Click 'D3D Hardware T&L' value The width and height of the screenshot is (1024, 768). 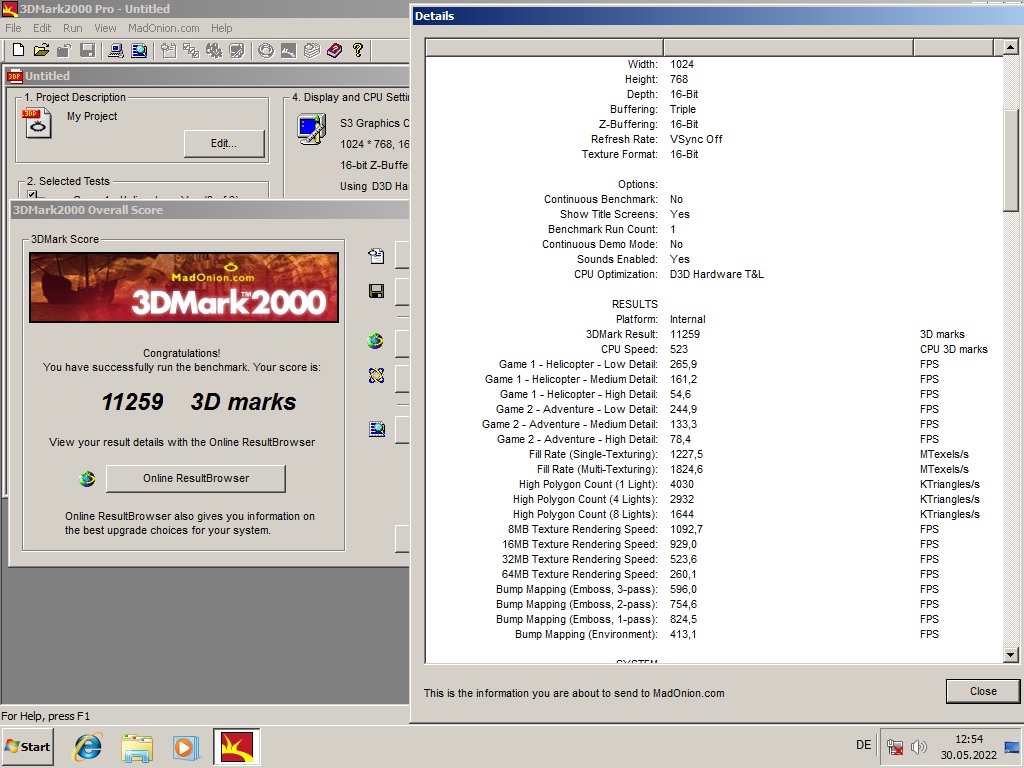716,274
